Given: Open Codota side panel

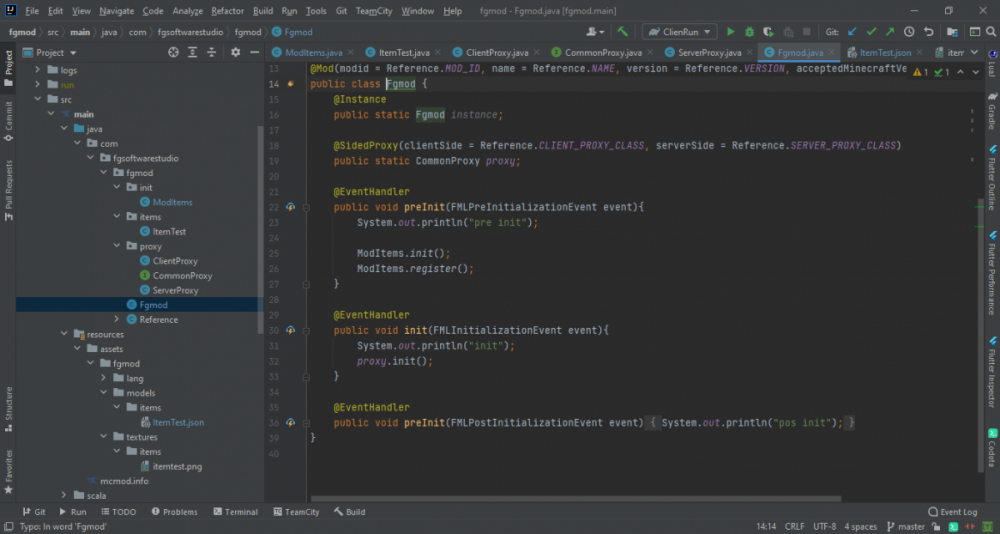Looking at the screenshot, I should tap(992, 448).
